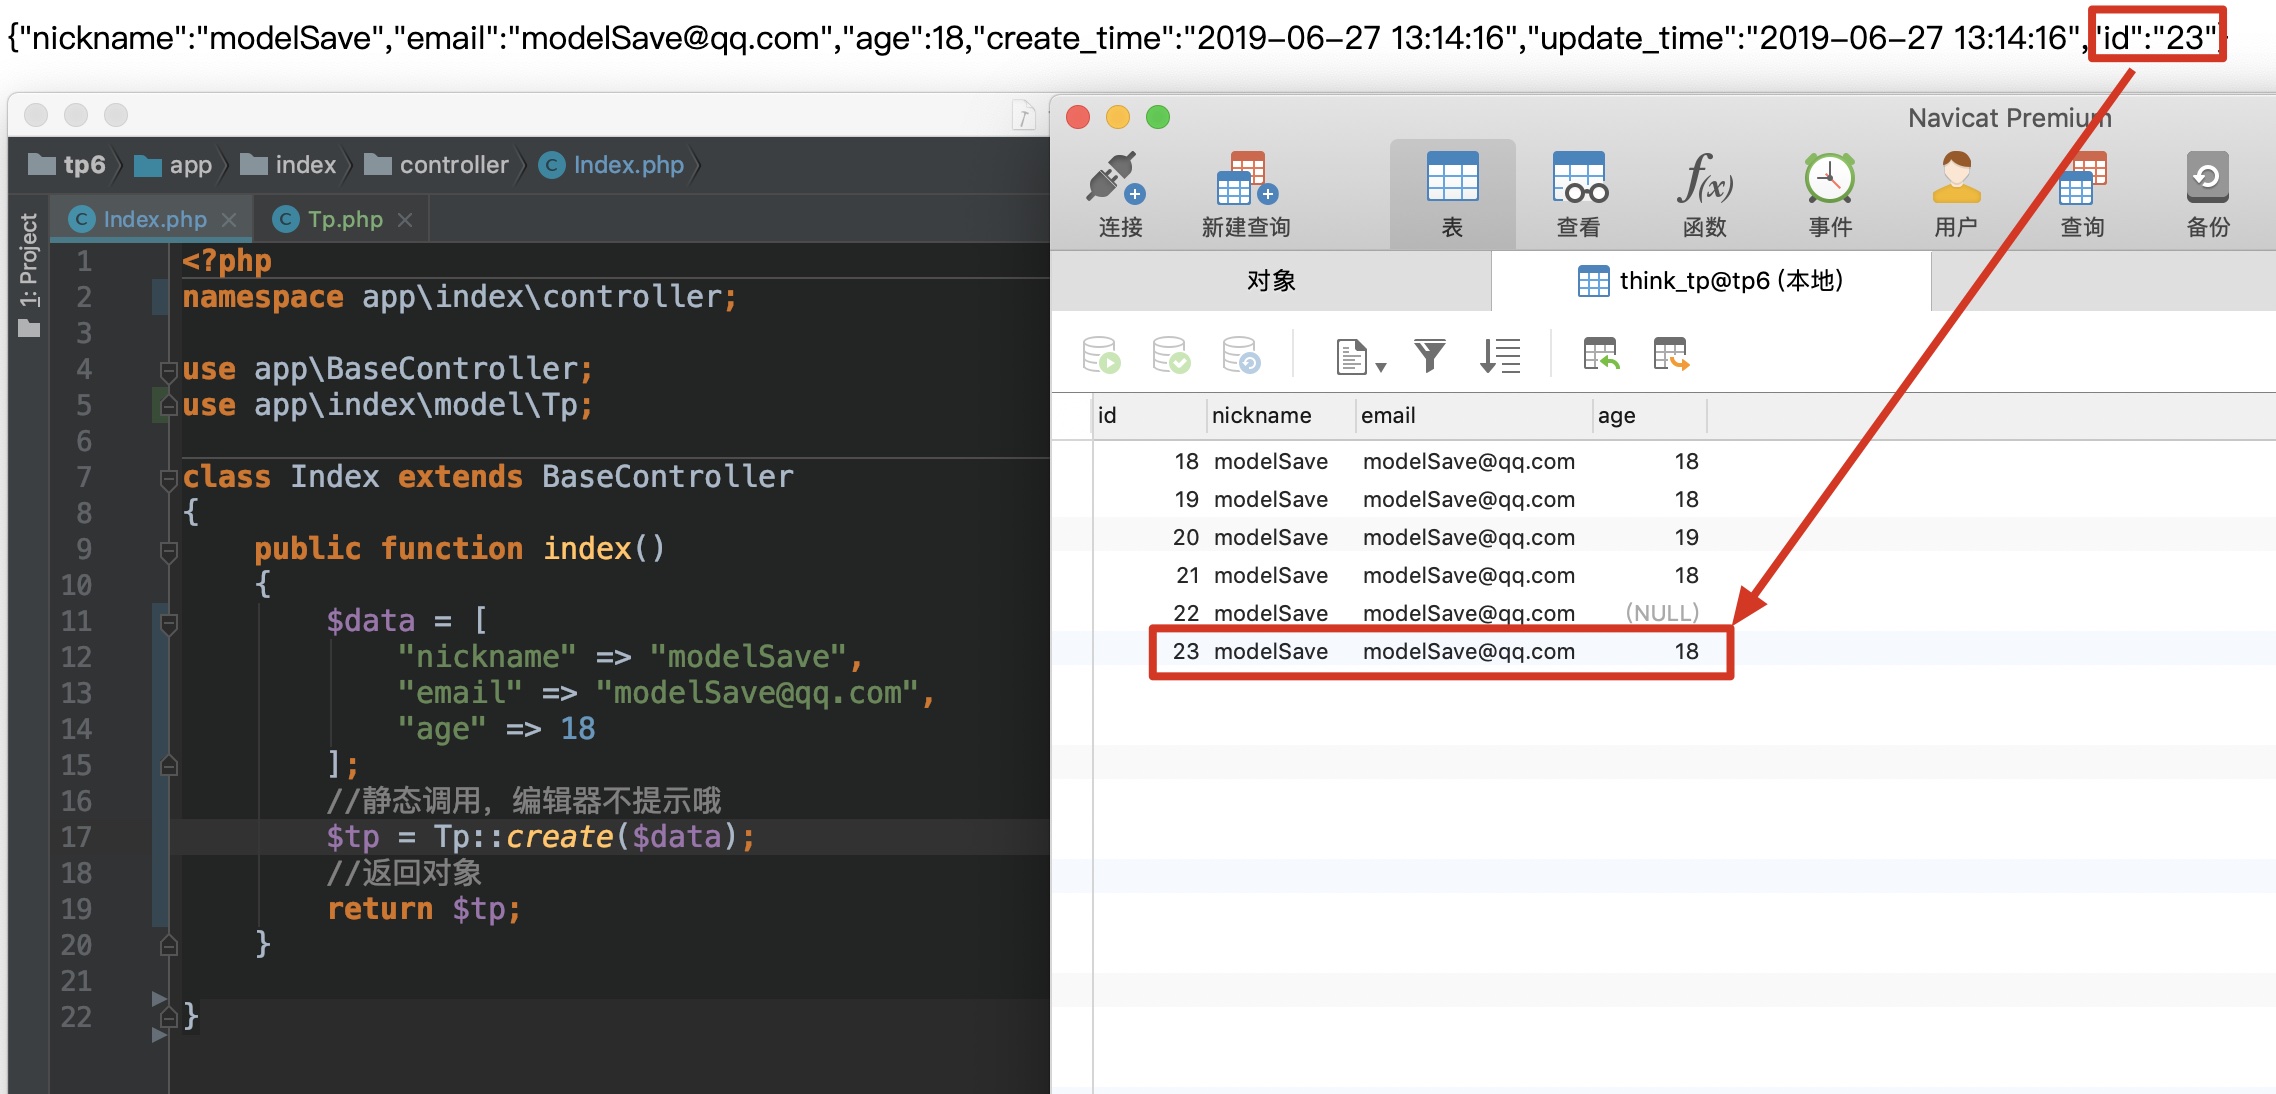2276x1094 pixels.
Task: Click the return $tp; code line
Action: coord(424,909)
